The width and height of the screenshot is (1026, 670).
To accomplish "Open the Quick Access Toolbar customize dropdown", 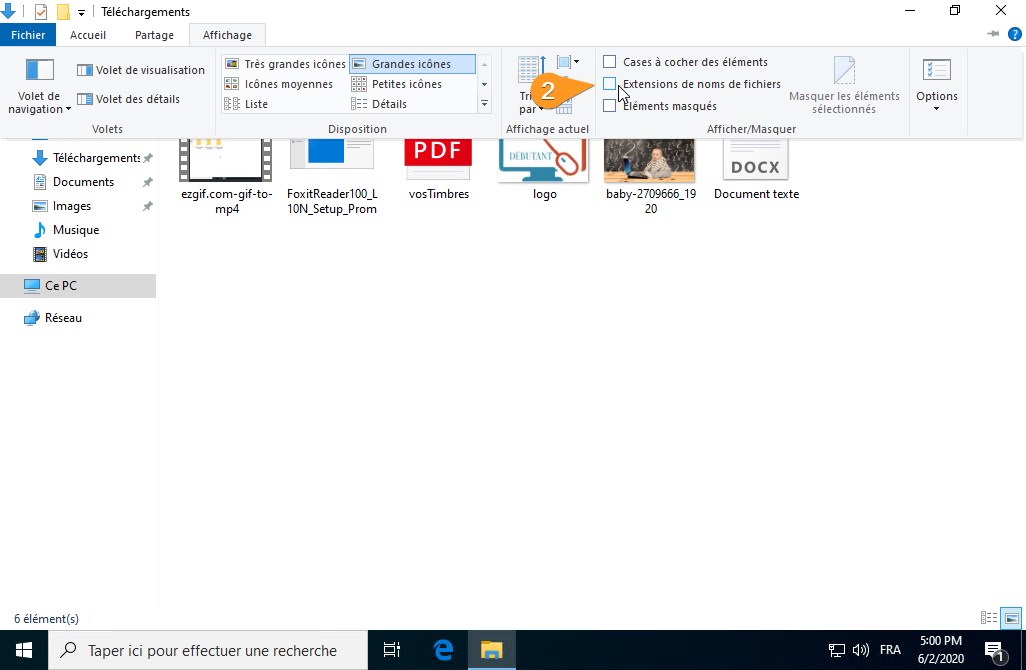I will tap(81, 12).
